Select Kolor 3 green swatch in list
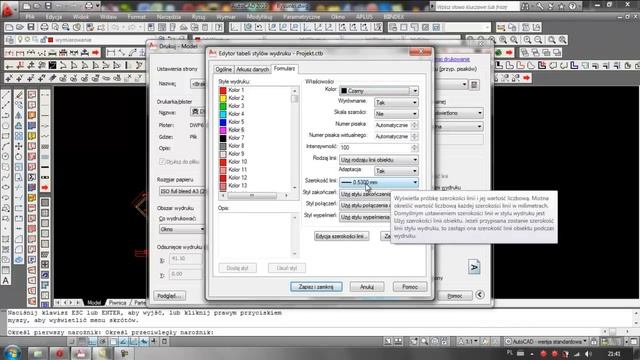 point(223,106)
